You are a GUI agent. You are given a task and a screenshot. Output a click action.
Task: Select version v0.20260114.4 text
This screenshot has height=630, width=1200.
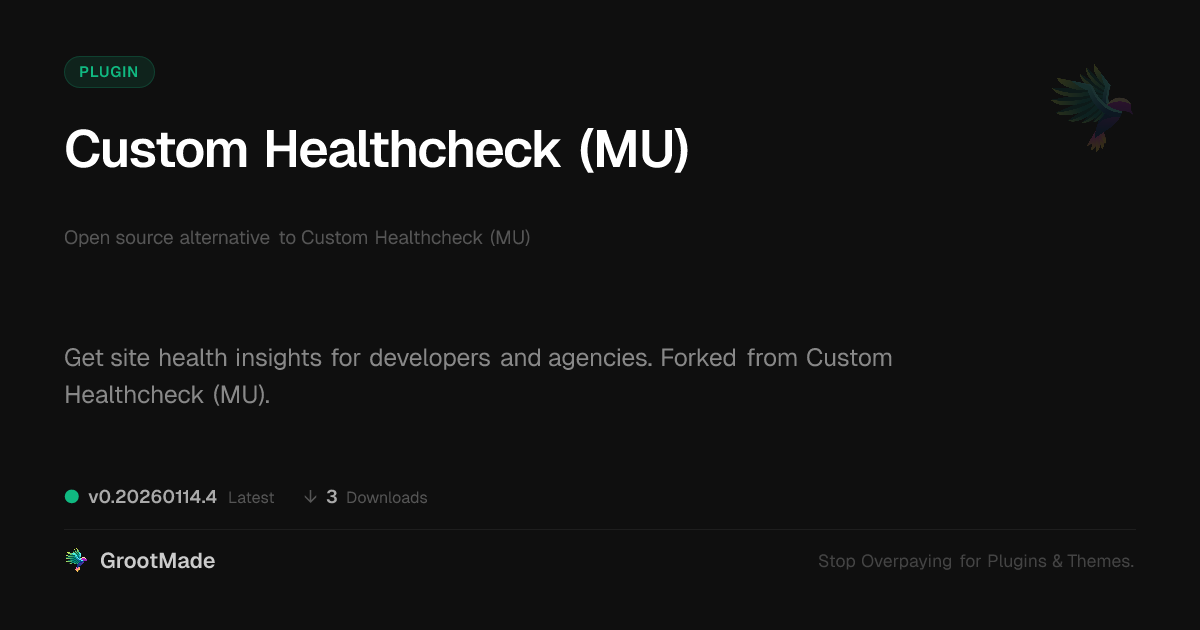[x=152, y=497]
